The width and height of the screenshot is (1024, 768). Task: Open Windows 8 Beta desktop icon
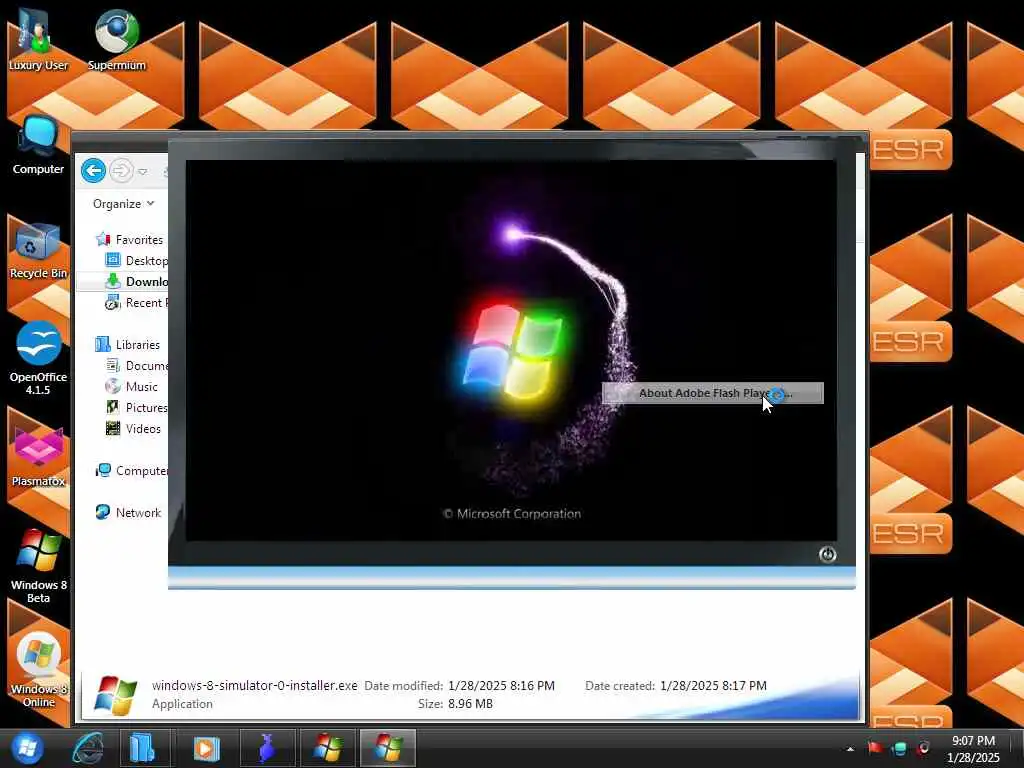pyautogui.click(x=38, y=566)
